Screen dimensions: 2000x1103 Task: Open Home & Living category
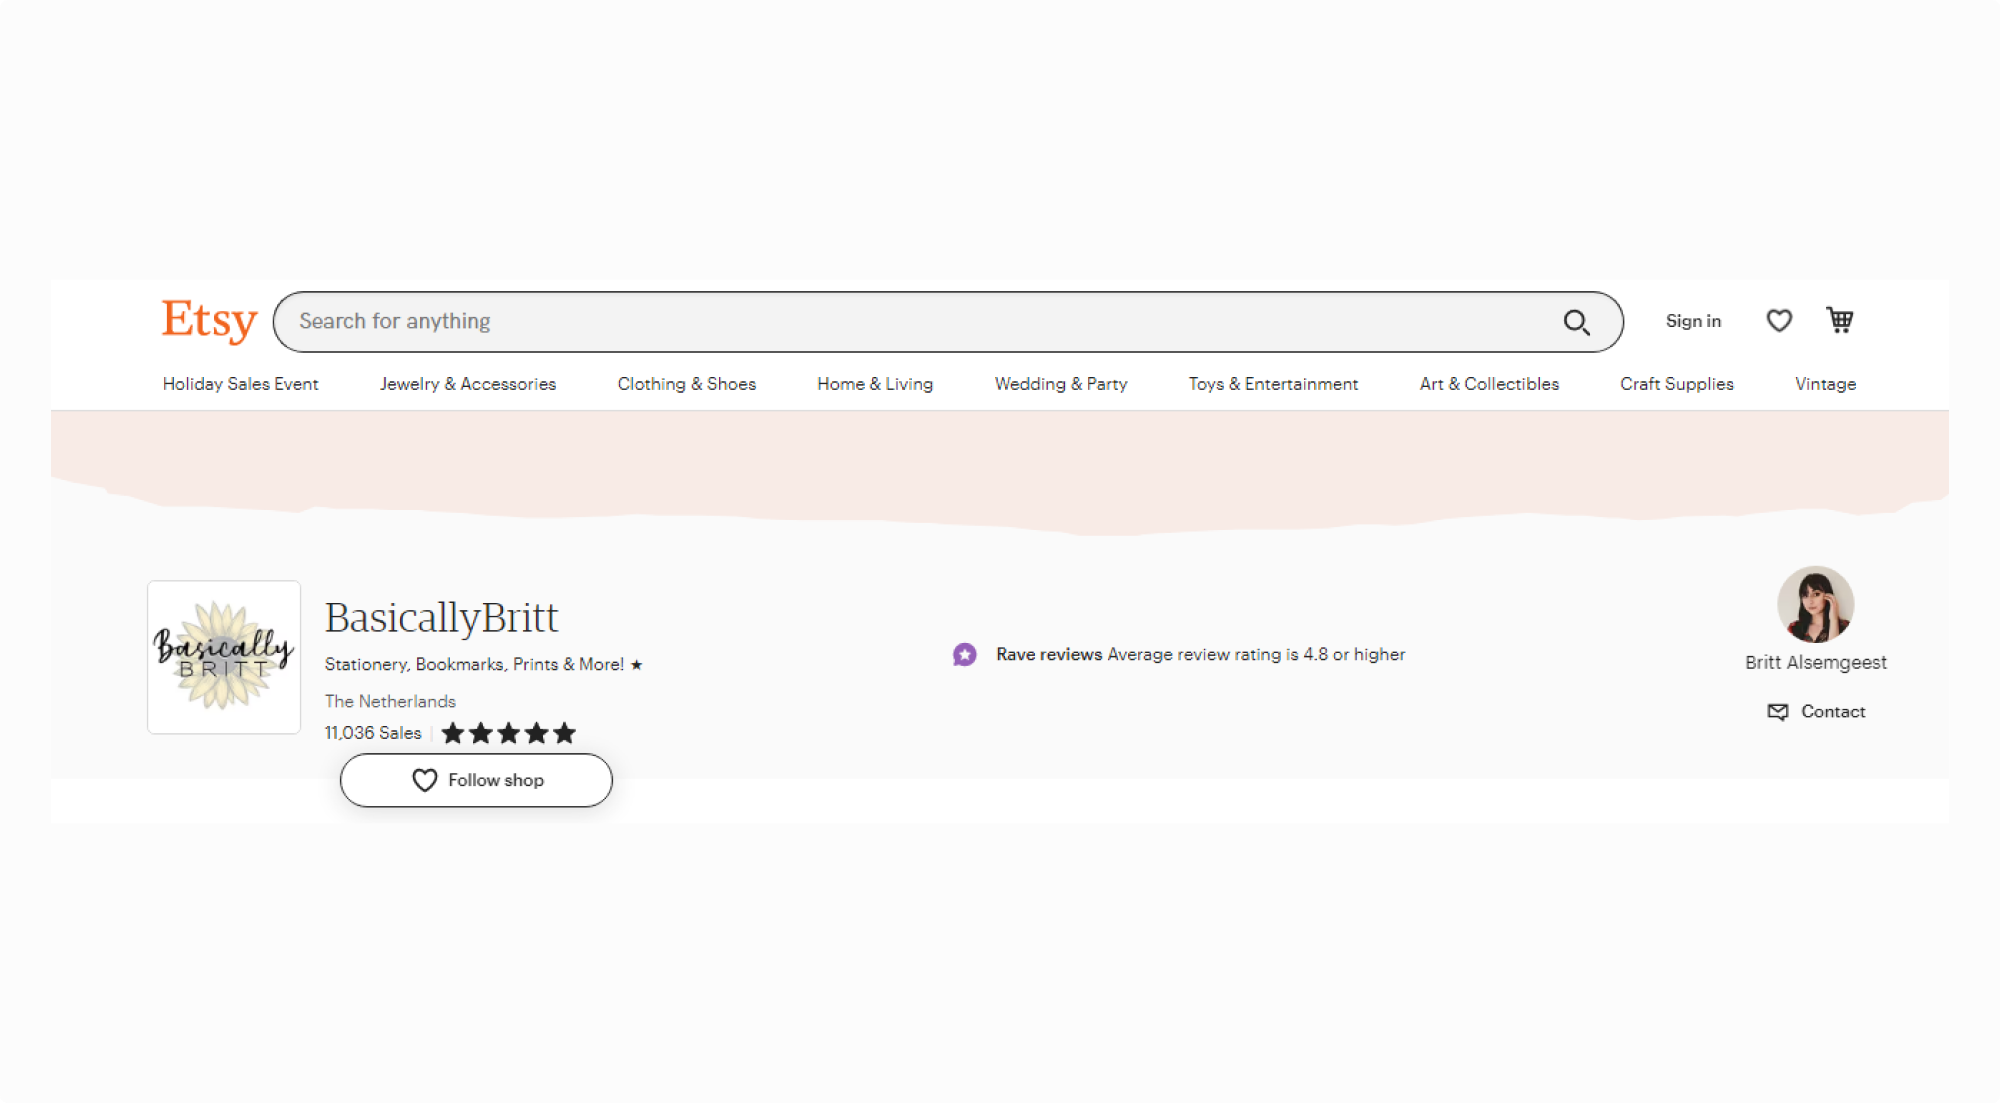[875, 384]
